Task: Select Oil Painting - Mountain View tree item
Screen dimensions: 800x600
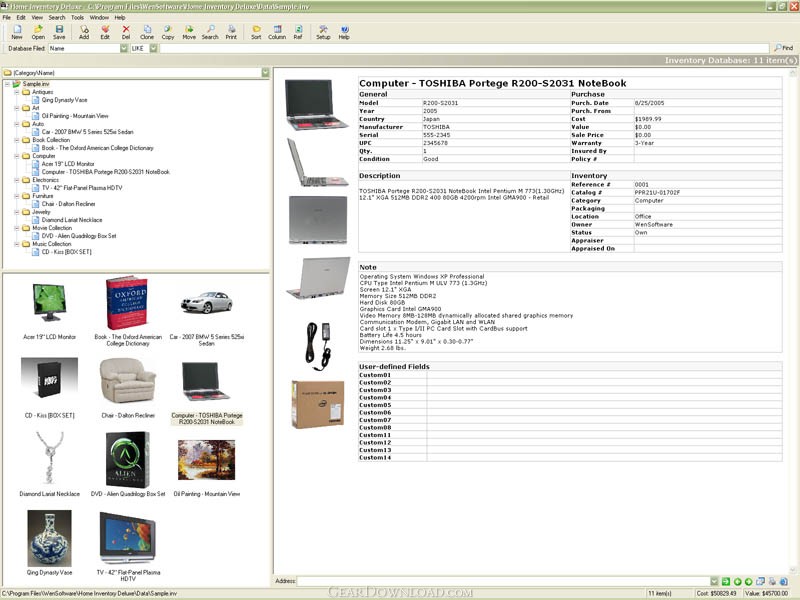Action: click(75, 116)
